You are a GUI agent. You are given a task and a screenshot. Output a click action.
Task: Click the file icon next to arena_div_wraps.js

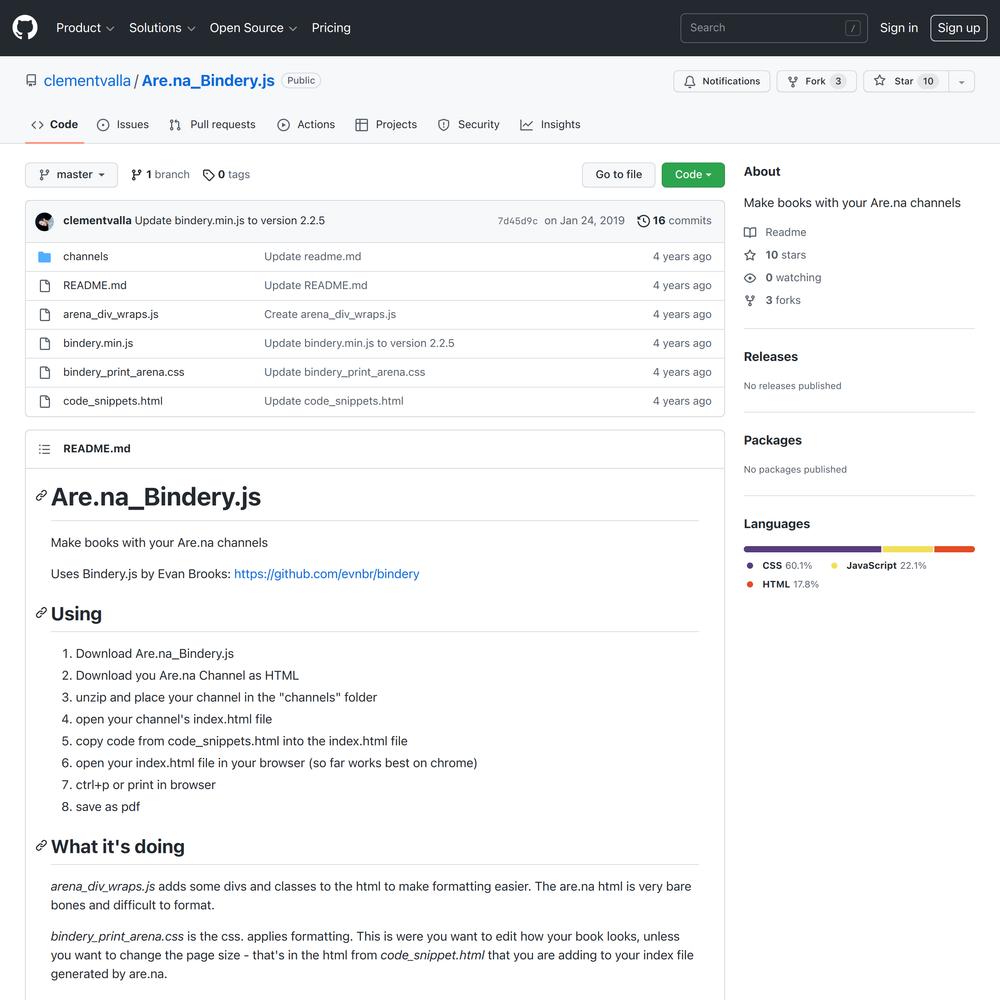pos(45,315)
